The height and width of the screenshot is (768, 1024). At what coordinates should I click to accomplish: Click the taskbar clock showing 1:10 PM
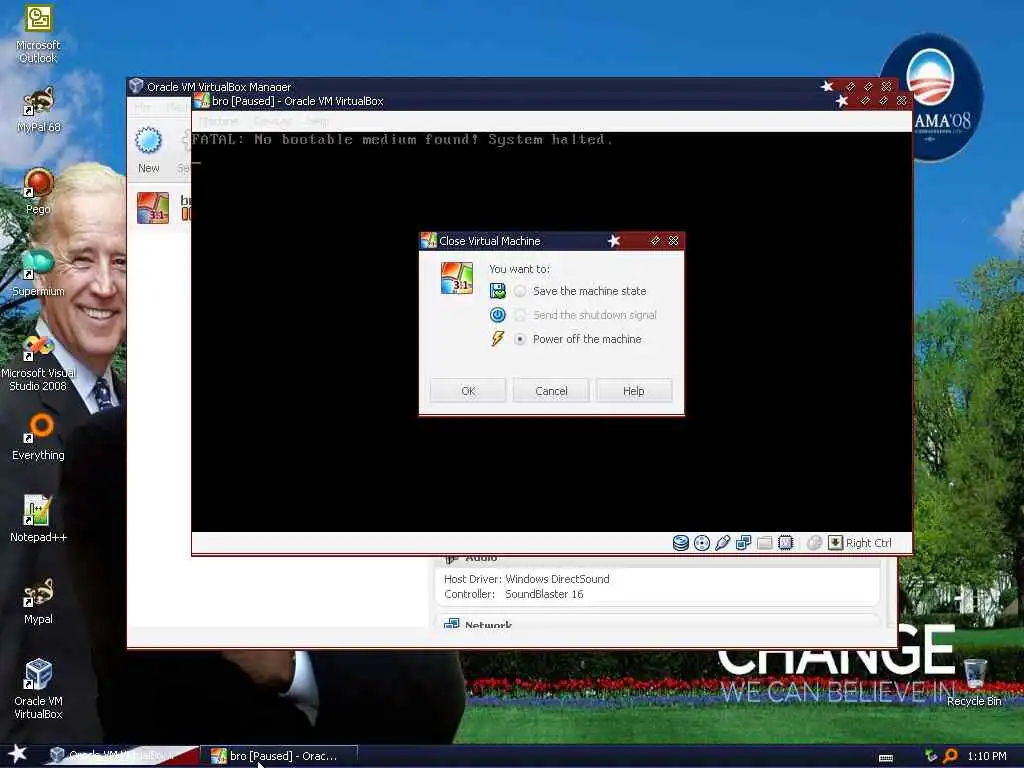[x=987, y=756]
